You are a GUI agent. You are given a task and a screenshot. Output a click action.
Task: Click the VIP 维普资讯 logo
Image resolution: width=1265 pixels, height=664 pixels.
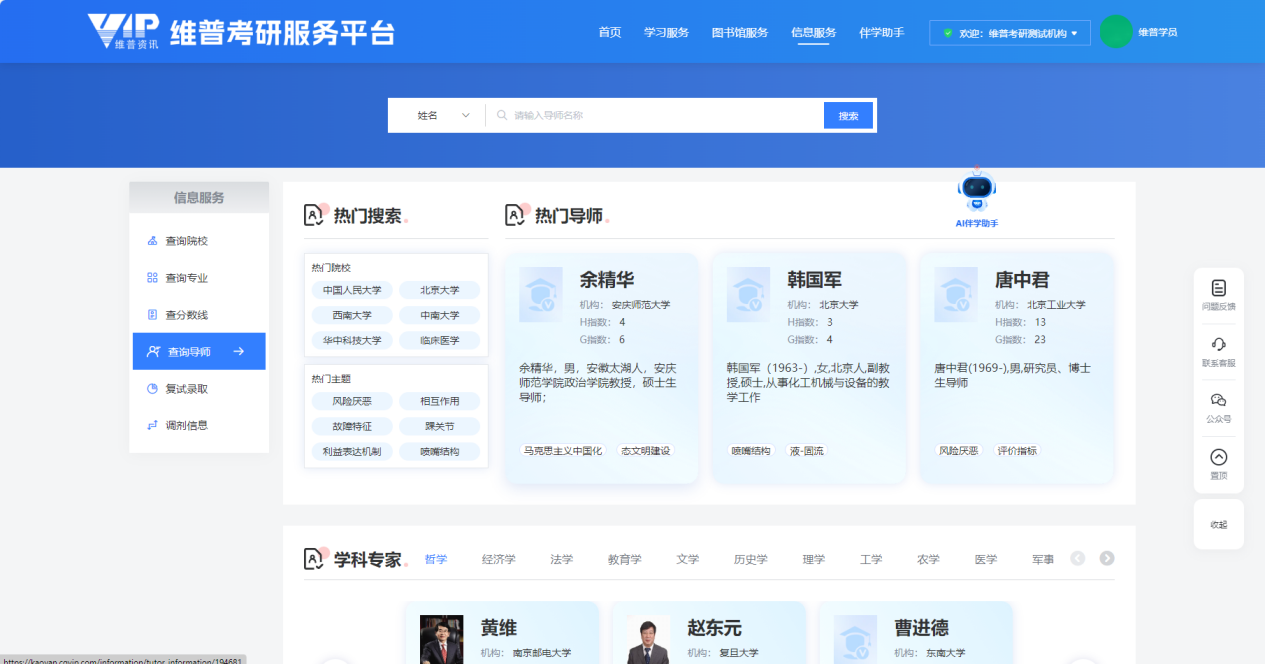[123, 31]
